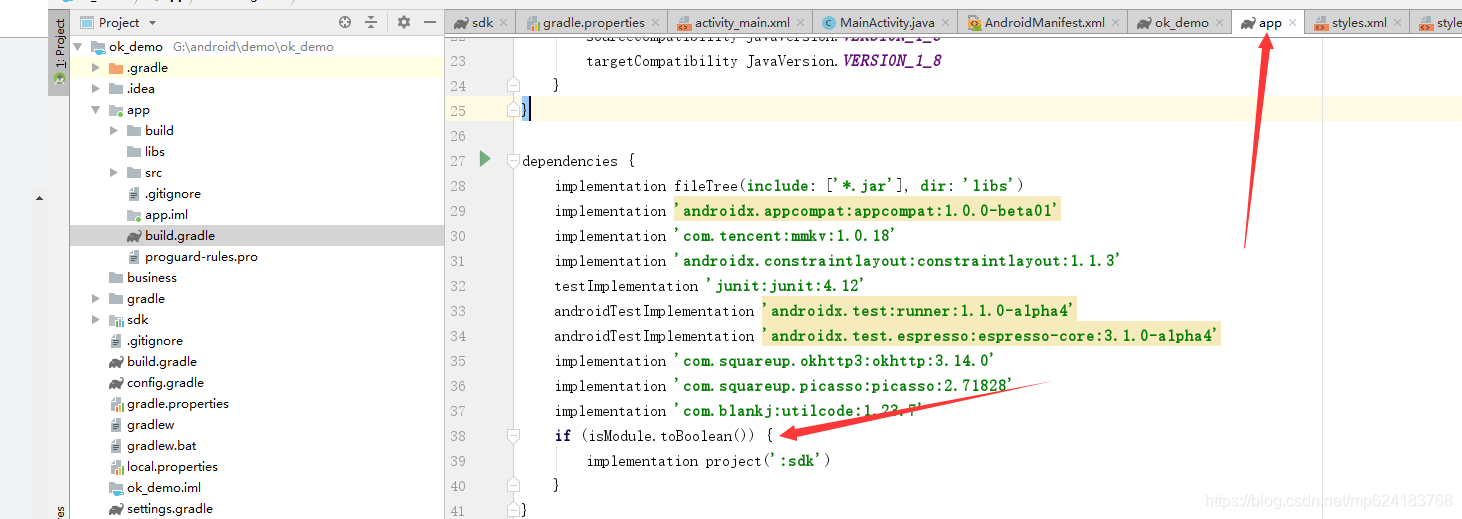The image size is (1462, 519).
Task: Open config.gradle from the project tree
Action: [x=156, y=383]
